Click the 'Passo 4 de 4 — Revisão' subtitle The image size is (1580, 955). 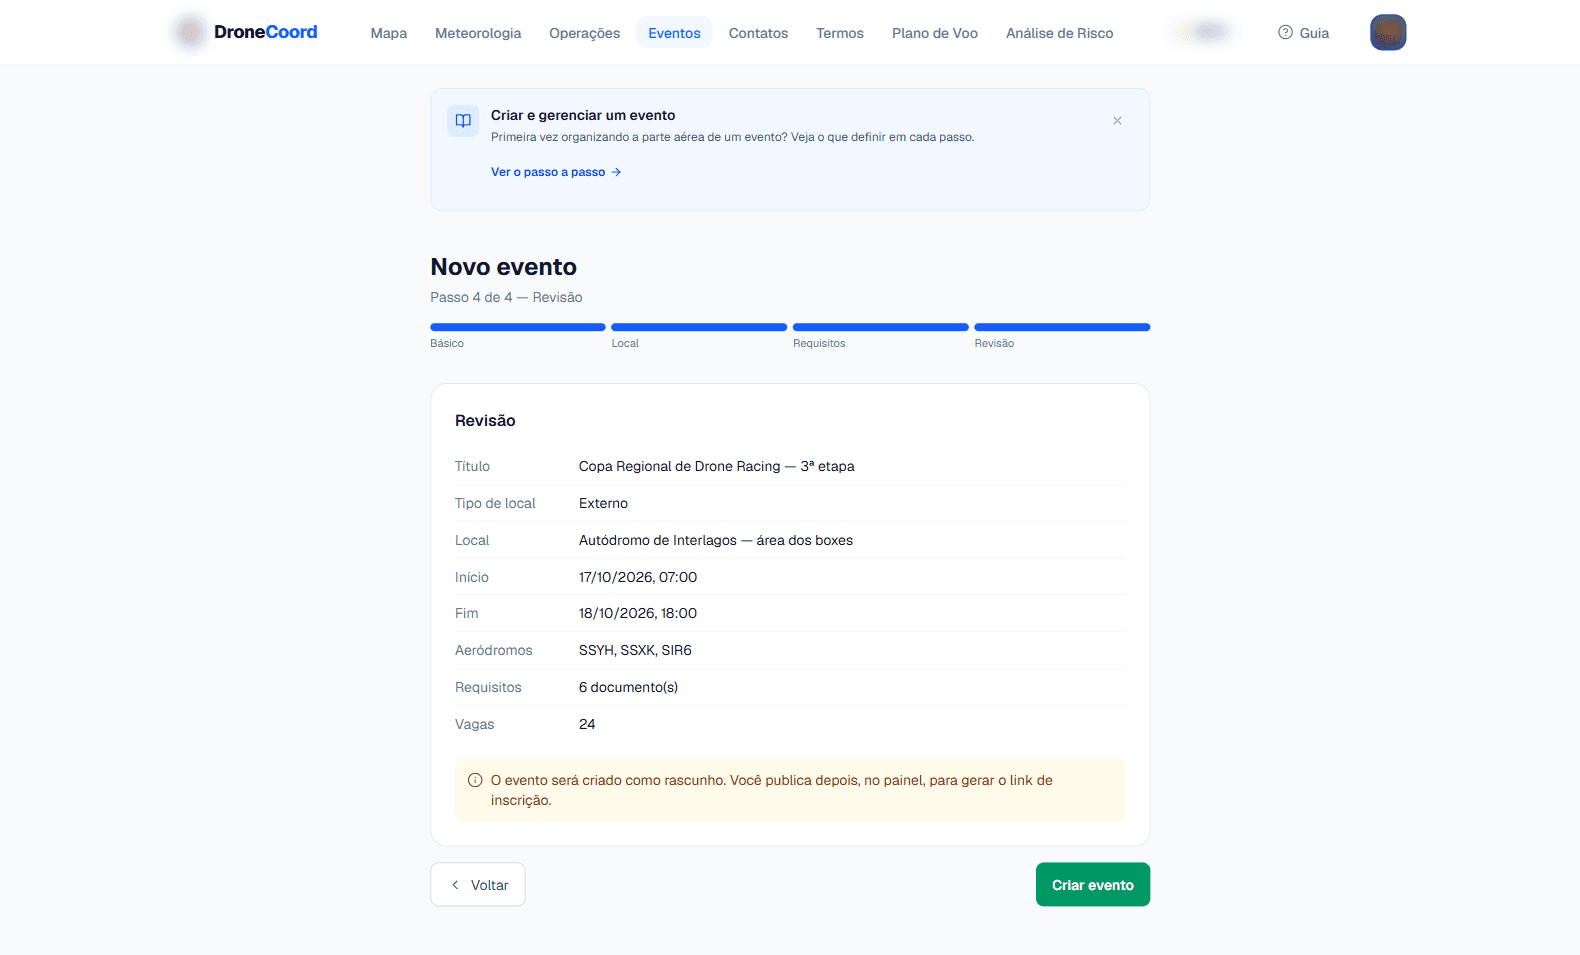pos(506,297)
